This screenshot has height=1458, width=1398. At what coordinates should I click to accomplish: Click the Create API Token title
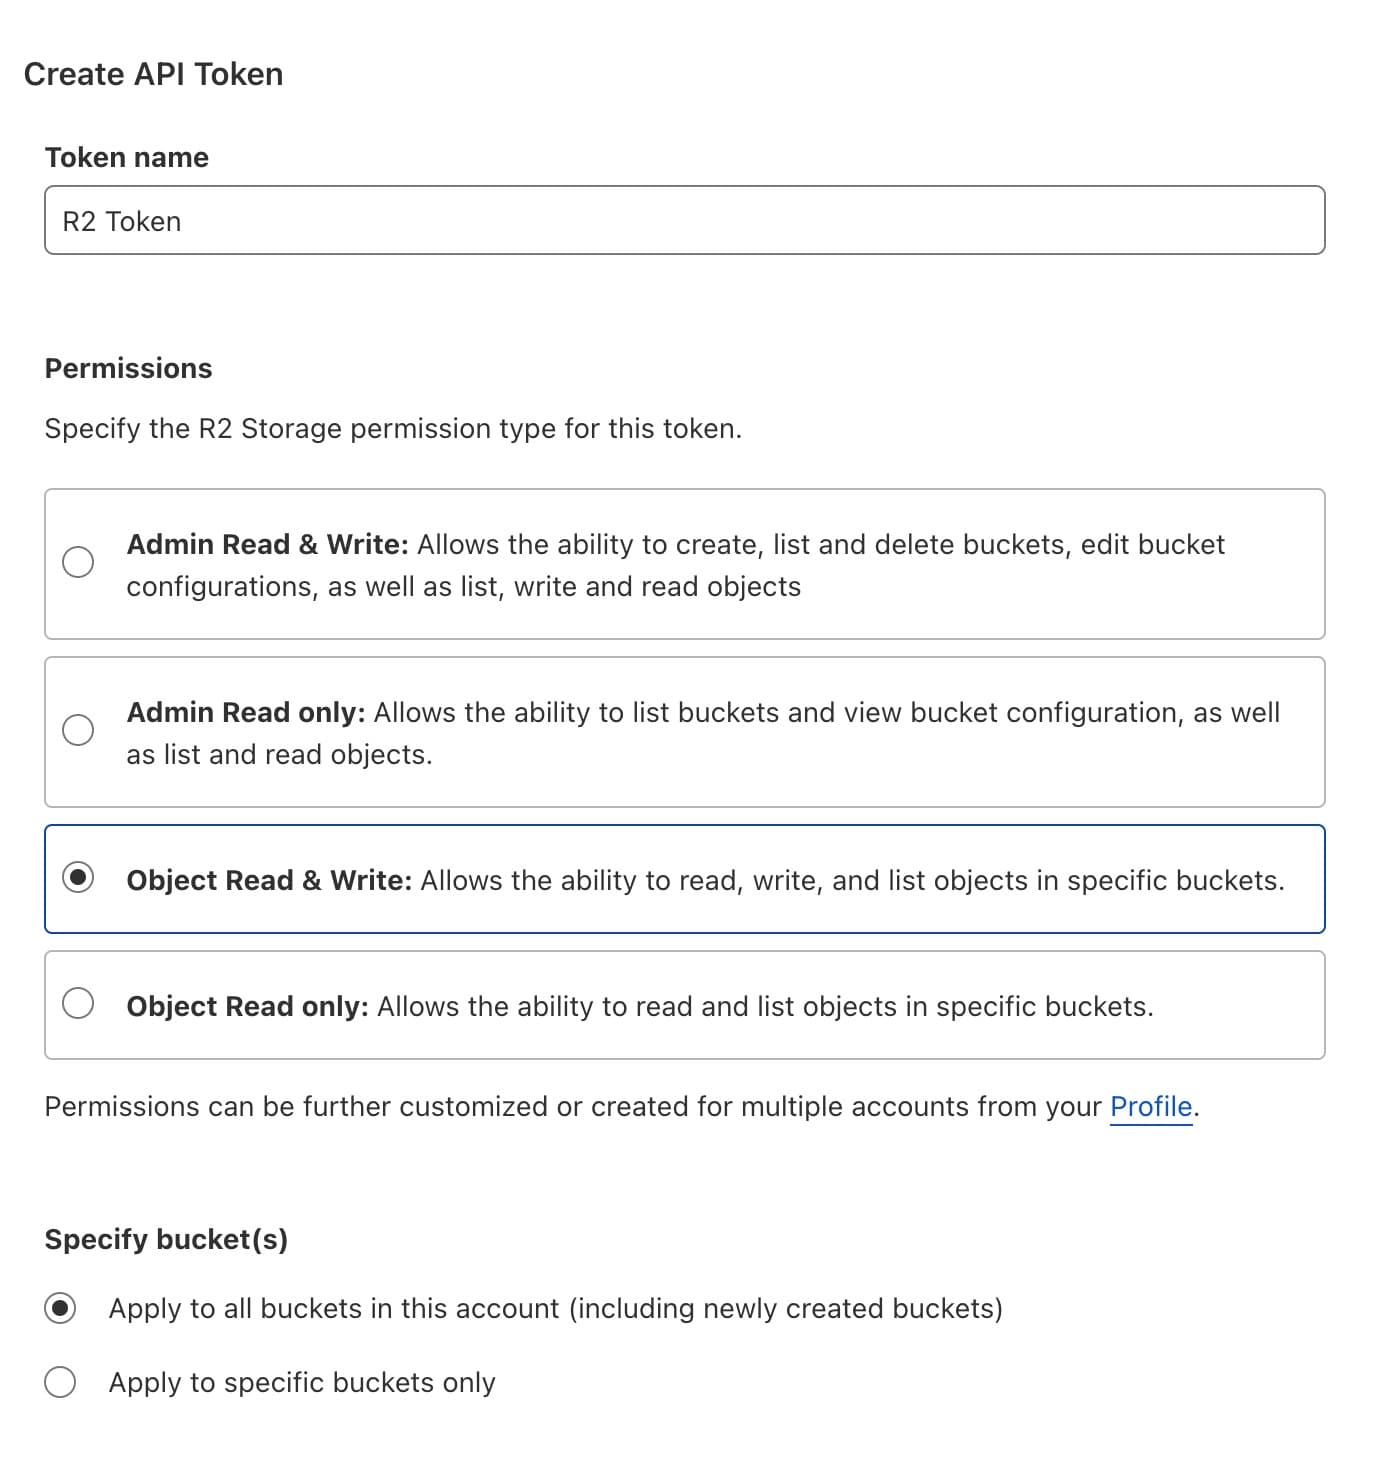point(154,72)
